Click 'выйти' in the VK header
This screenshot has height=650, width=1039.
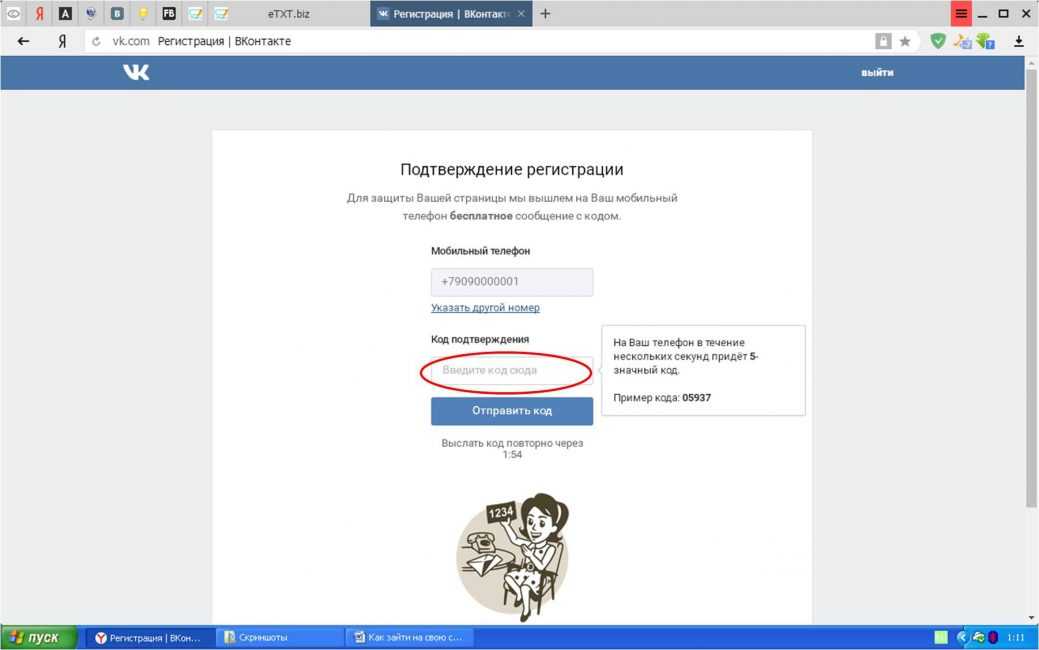tap(877, 72)
